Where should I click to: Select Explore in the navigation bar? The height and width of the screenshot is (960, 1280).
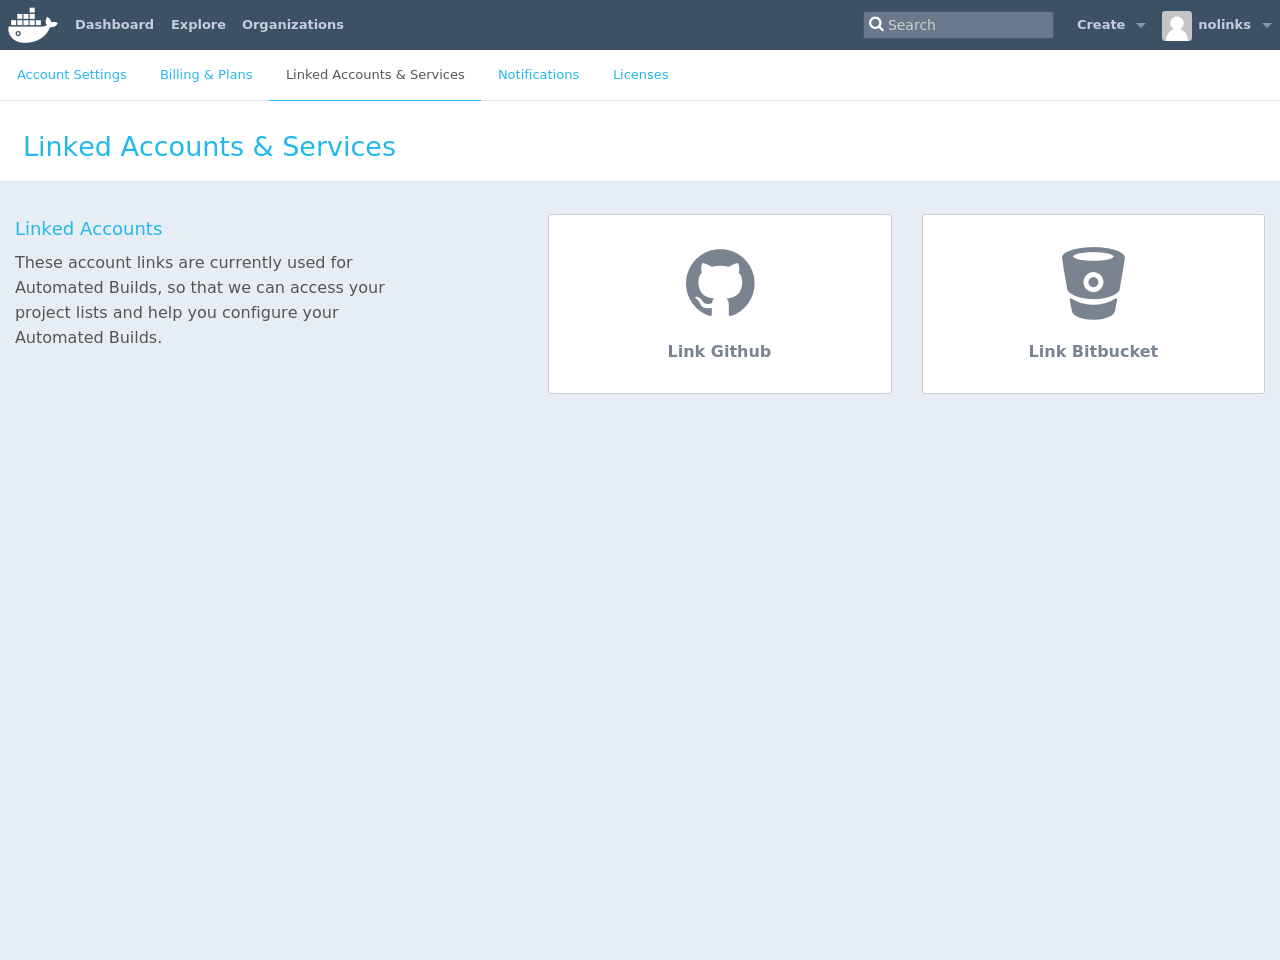[198, 23]
